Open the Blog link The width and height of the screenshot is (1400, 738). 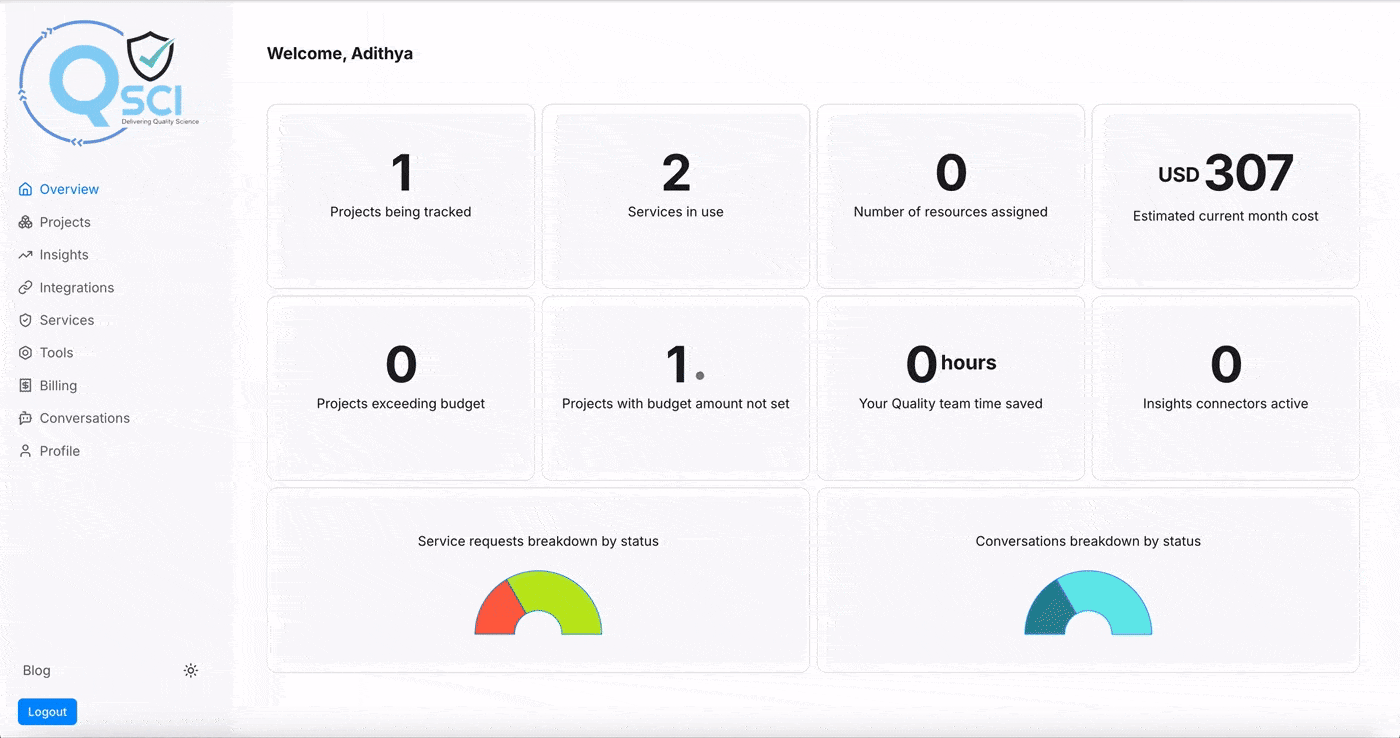[37, 671]
